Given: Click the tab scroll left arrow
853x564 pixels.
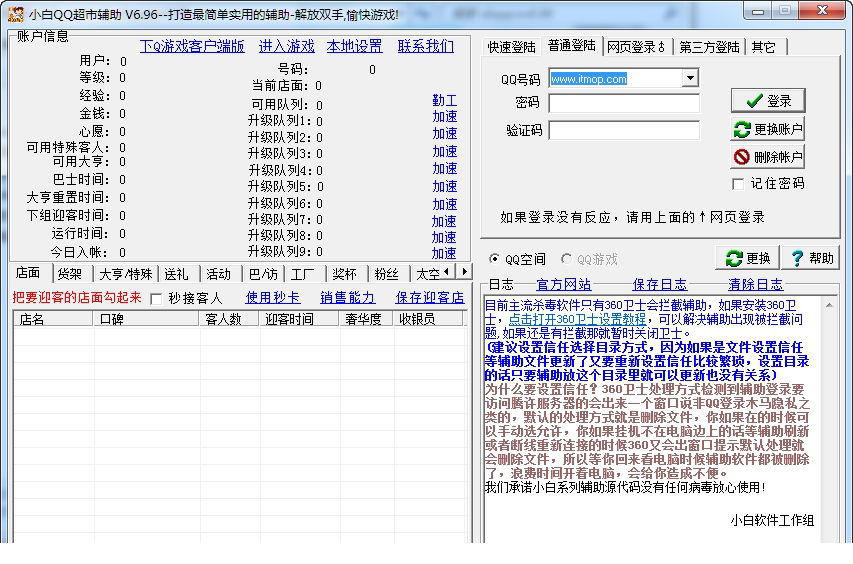Looking at the screenshot, I should (x=447, y=271).
